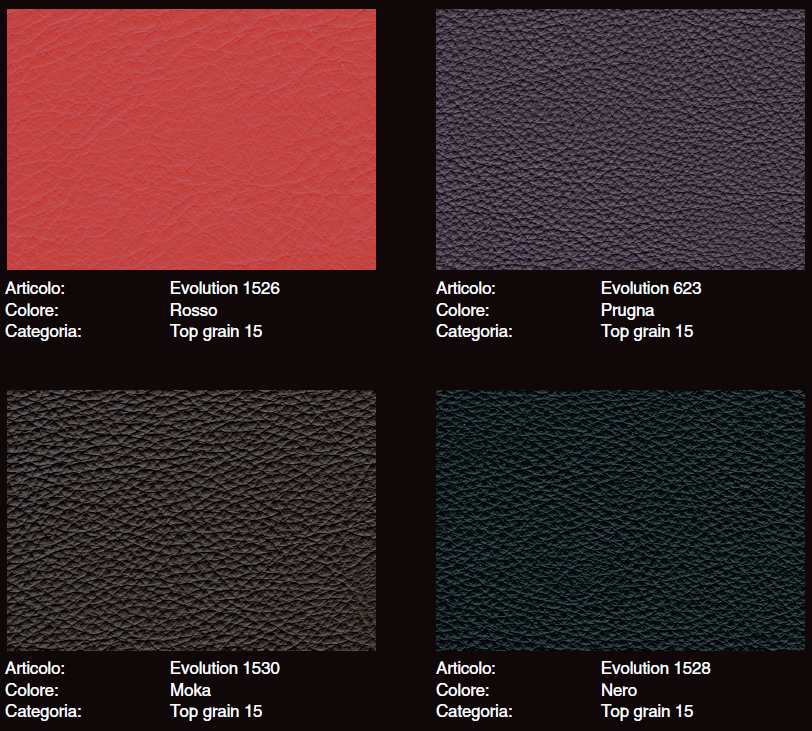Click the colour name 'Moka'
The width and height of the screenshot is (812, 731).
pyautogui.click(x=191, y=690)
